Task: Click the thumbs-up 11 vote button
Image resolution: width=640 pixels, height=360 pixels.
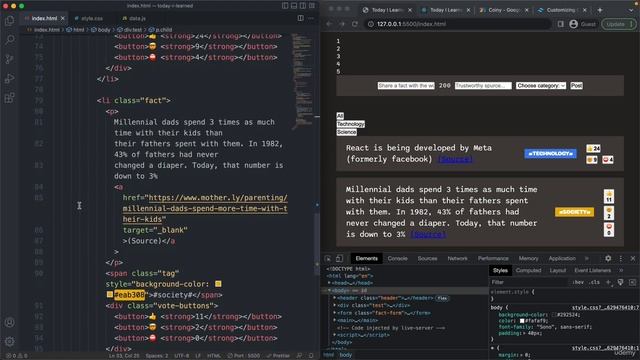Action: [x=609, y=196]
